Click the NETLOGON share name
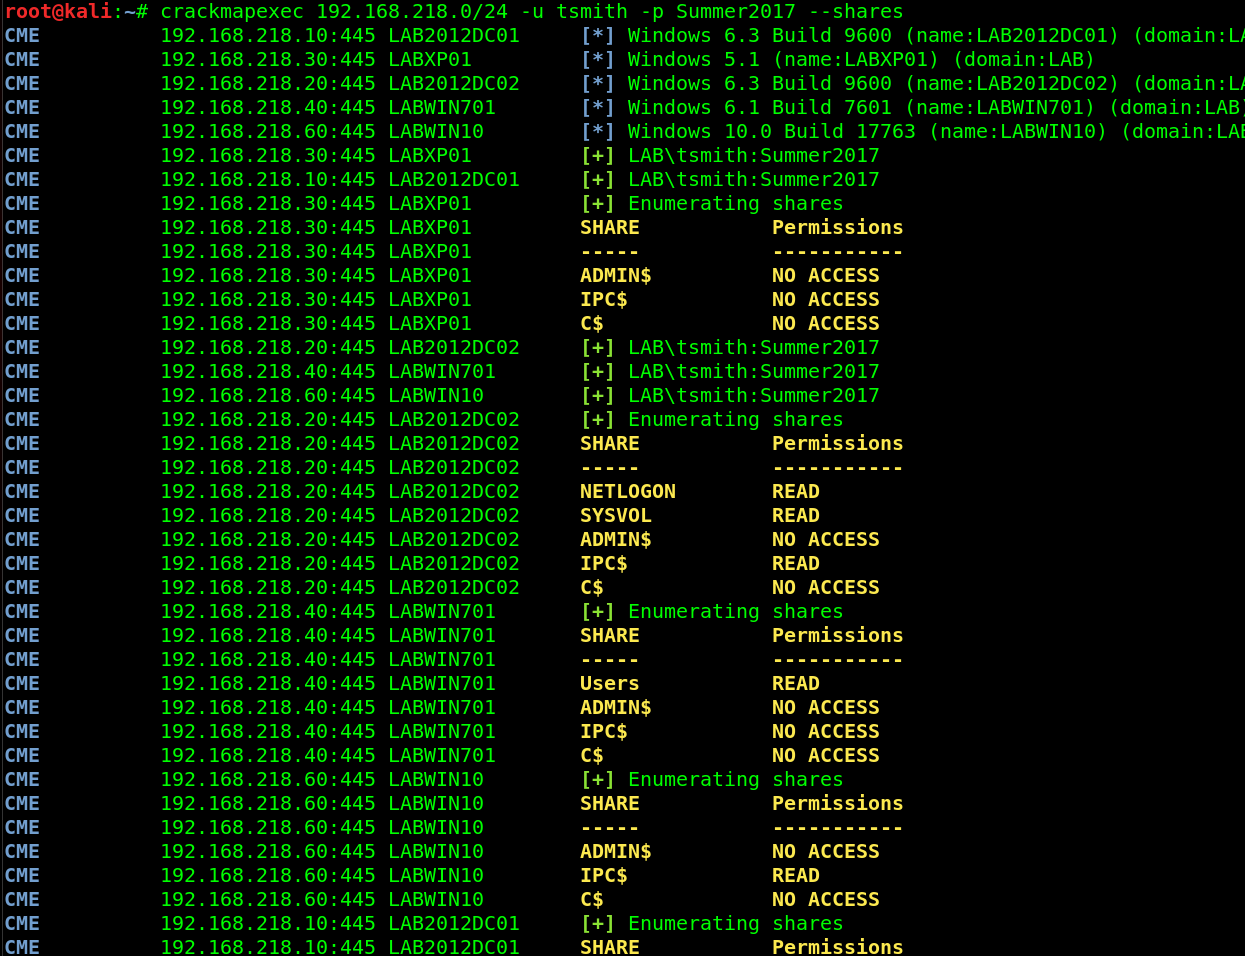This screenshot has height=956, width=1245. [627, 492]
